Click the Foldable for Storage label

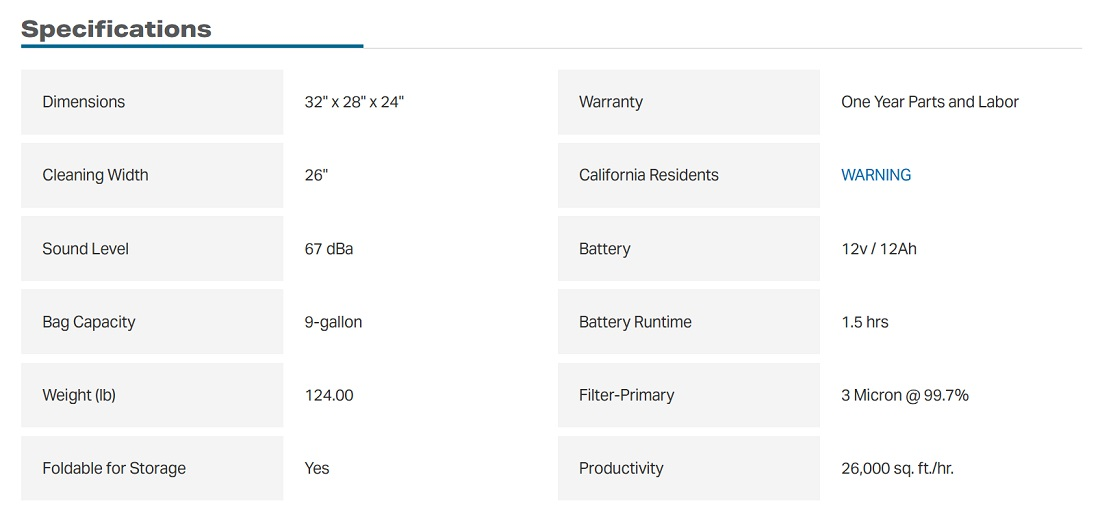point(114,468)
